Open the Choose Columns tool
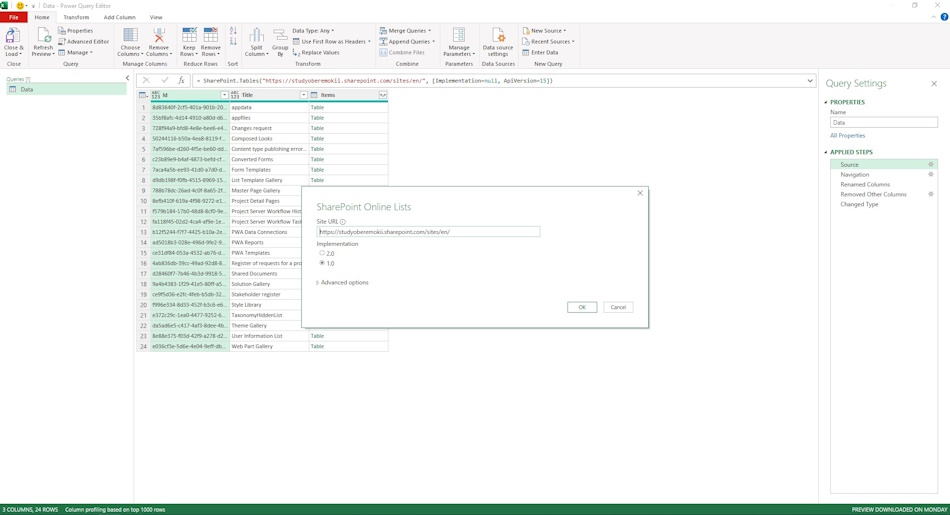 (130, 42)
